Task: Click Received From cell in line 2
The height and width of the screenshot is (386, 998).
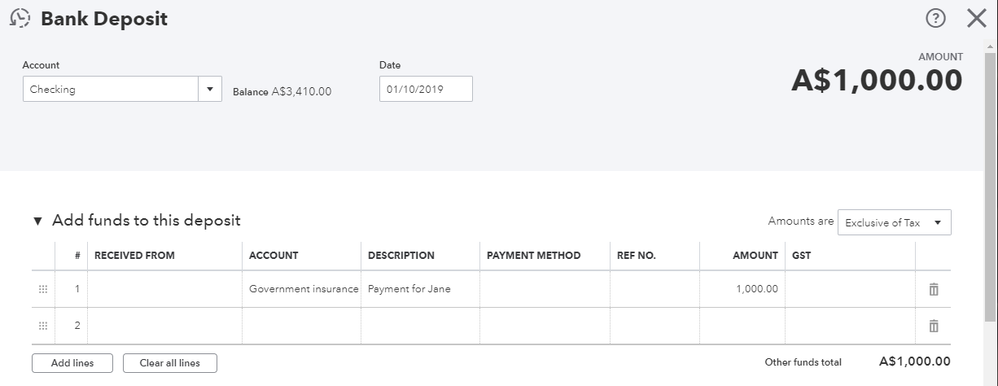Action: (165, 326)
